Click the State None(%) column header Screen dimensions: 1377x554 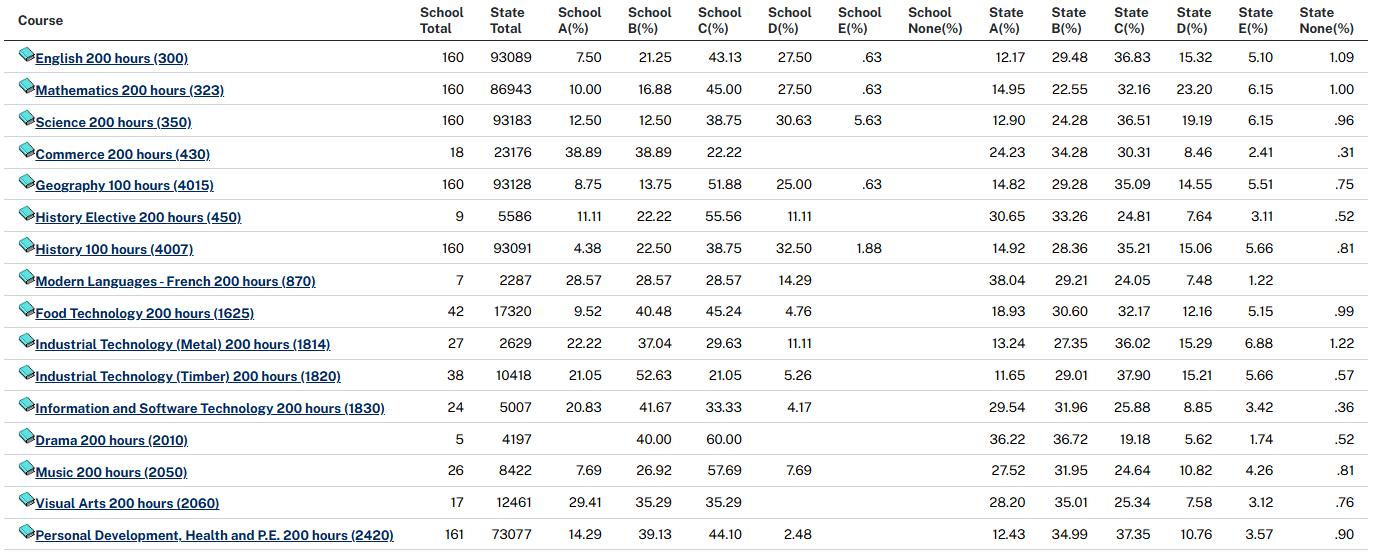pos(1326,20)
